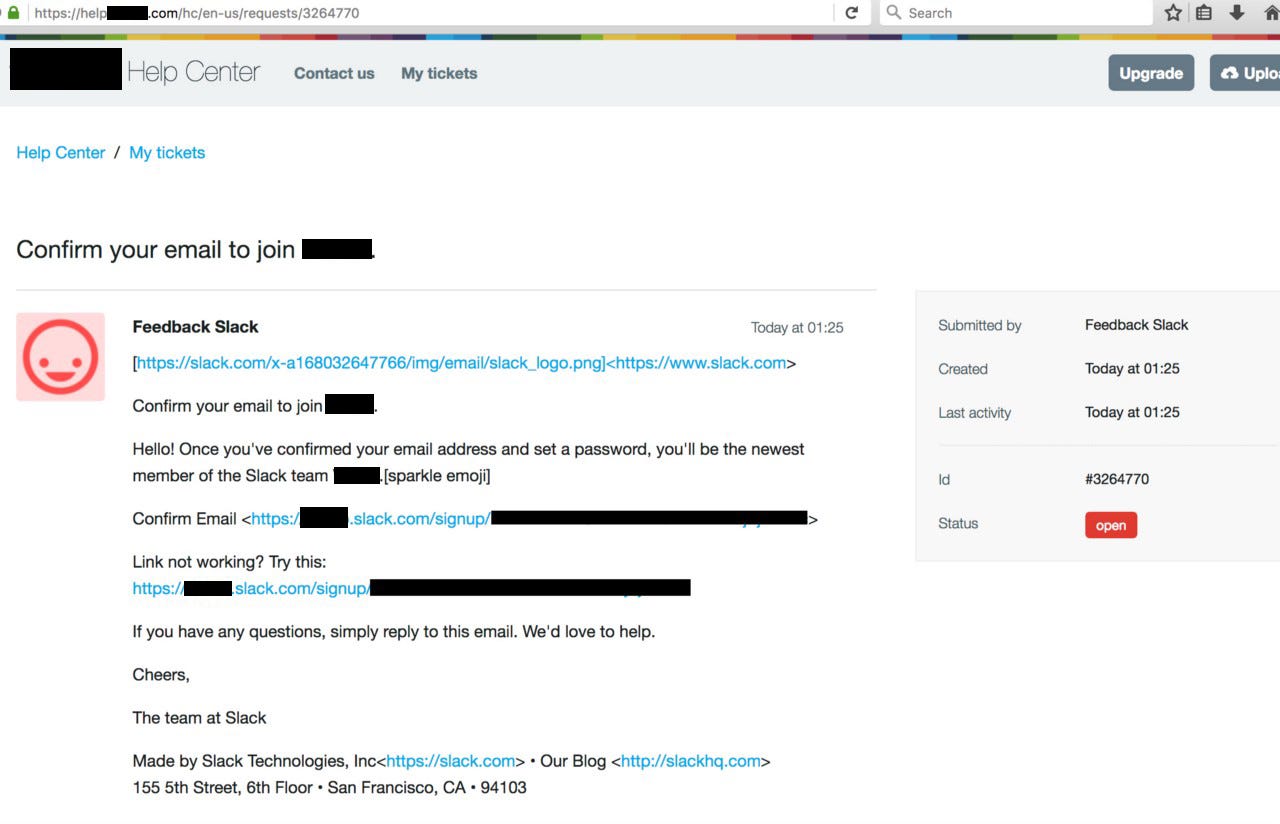This screenshot has height=824, width=1280.
Task: Click the URL address bar
Action: click(x=430, y=13)
